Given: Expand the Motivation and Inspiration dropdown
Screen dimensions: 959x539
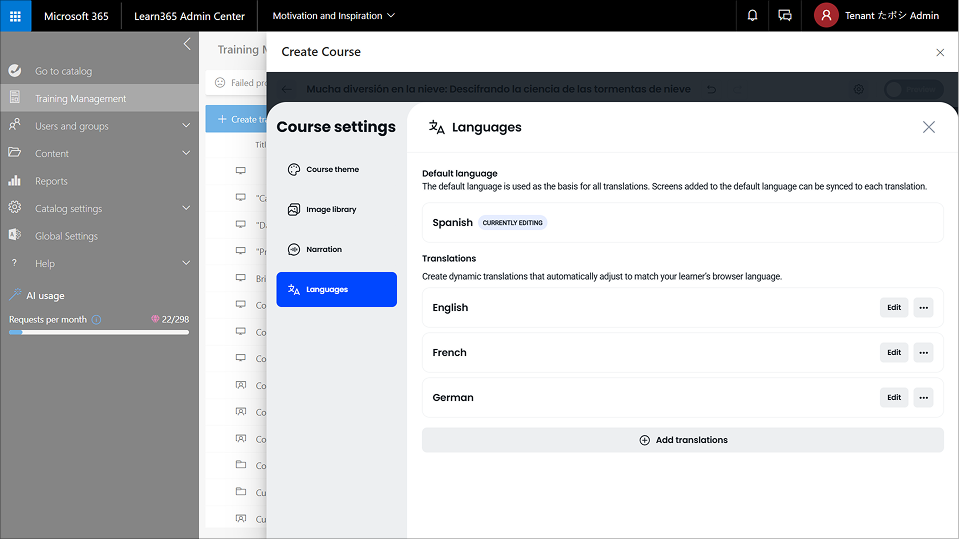Looking at the screenshot, I should click(333, 16).
